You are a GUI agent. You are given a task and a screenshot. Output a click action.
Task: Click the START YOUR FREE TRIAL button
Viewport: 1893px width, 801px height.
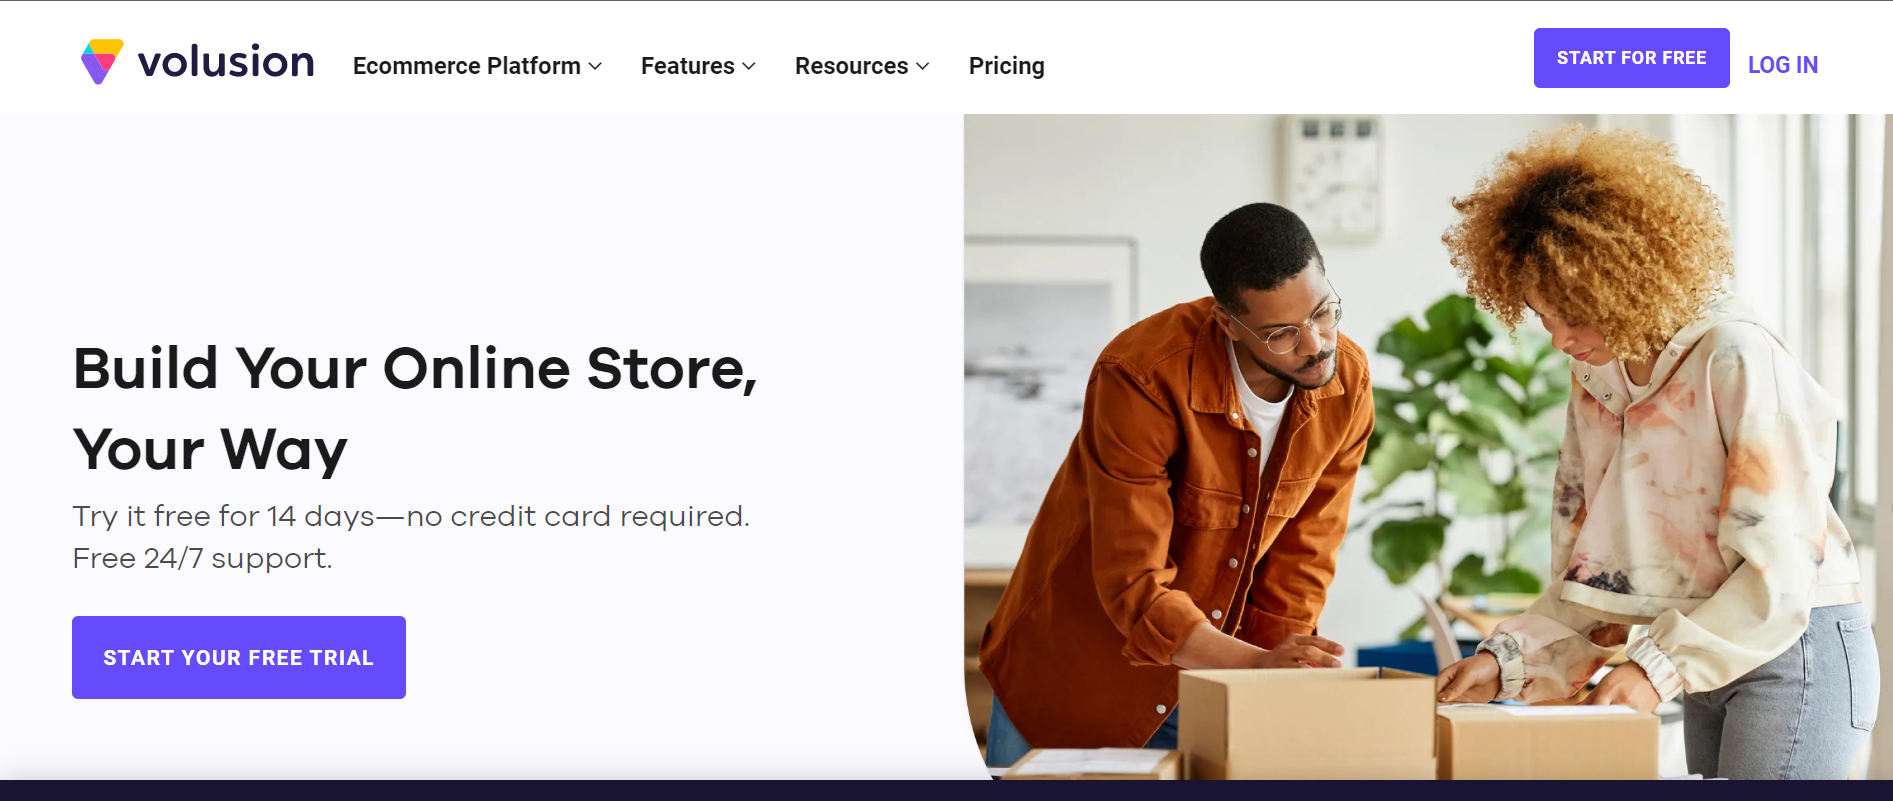[239, 657]
